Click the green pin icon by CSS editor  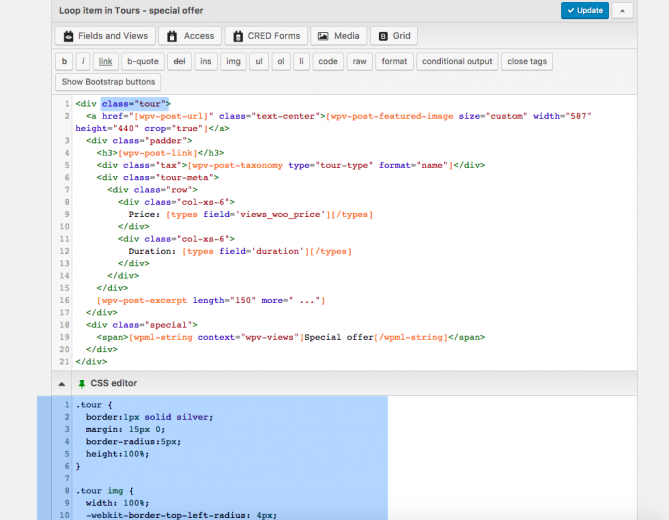click(x=81, y=383)
